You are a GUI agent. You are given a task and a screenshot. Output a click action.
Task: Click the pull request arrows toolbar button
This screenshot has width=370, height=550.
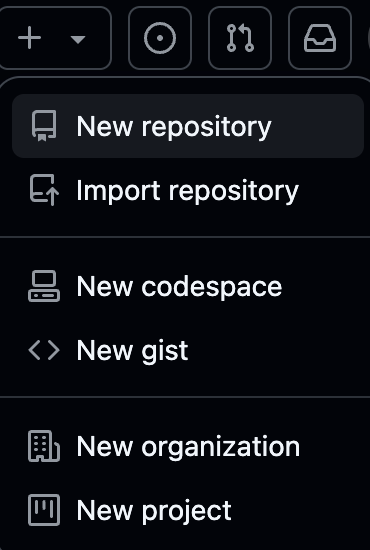240,38
